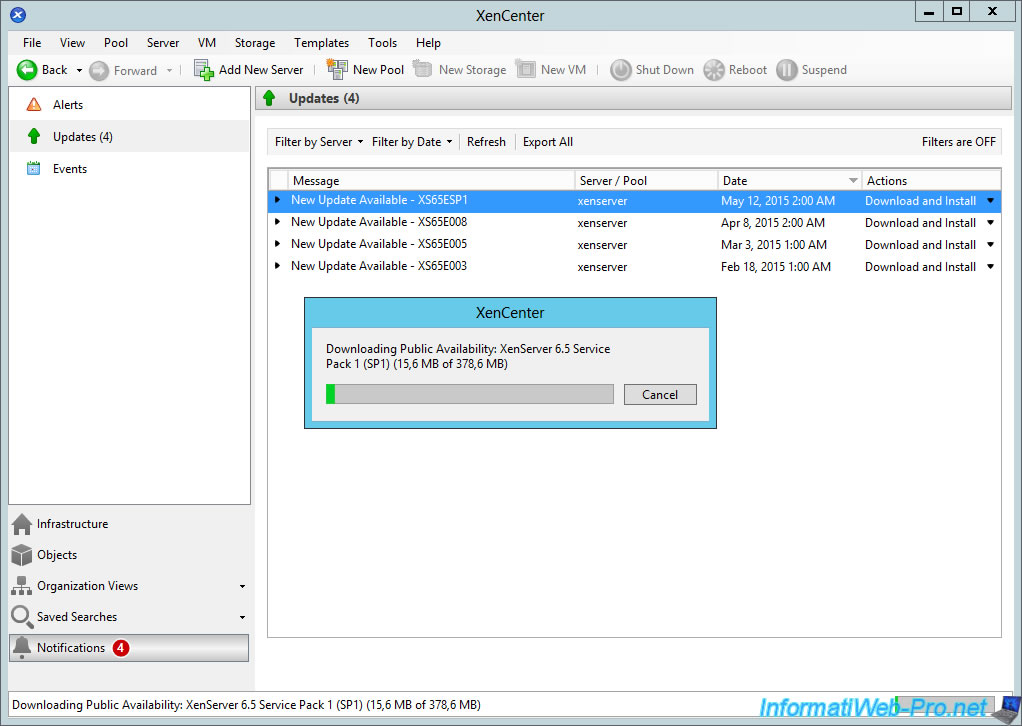This screenshot has height=726, width=1022.
Task: Click the Suspend pause icon
Action: 787,70
